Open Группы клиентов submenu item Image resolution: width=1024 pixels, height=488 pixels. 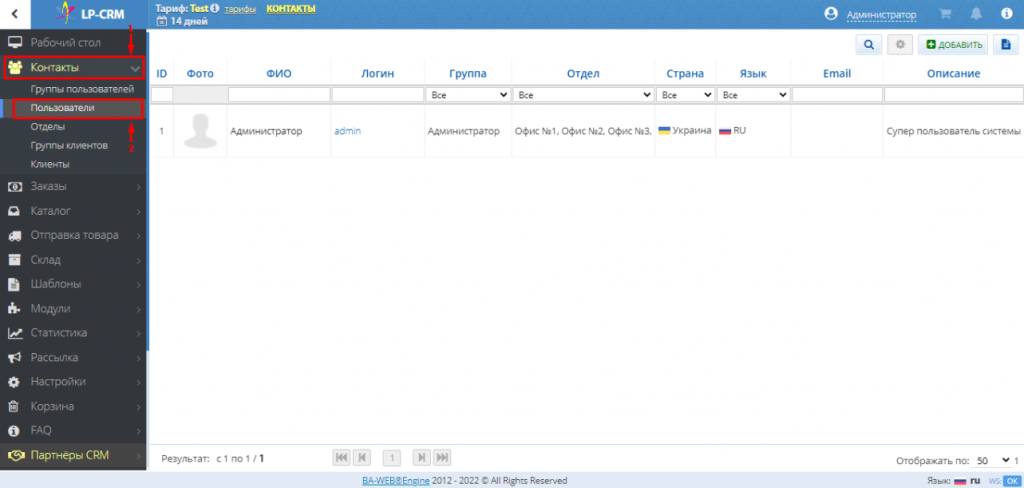[69, 145]
